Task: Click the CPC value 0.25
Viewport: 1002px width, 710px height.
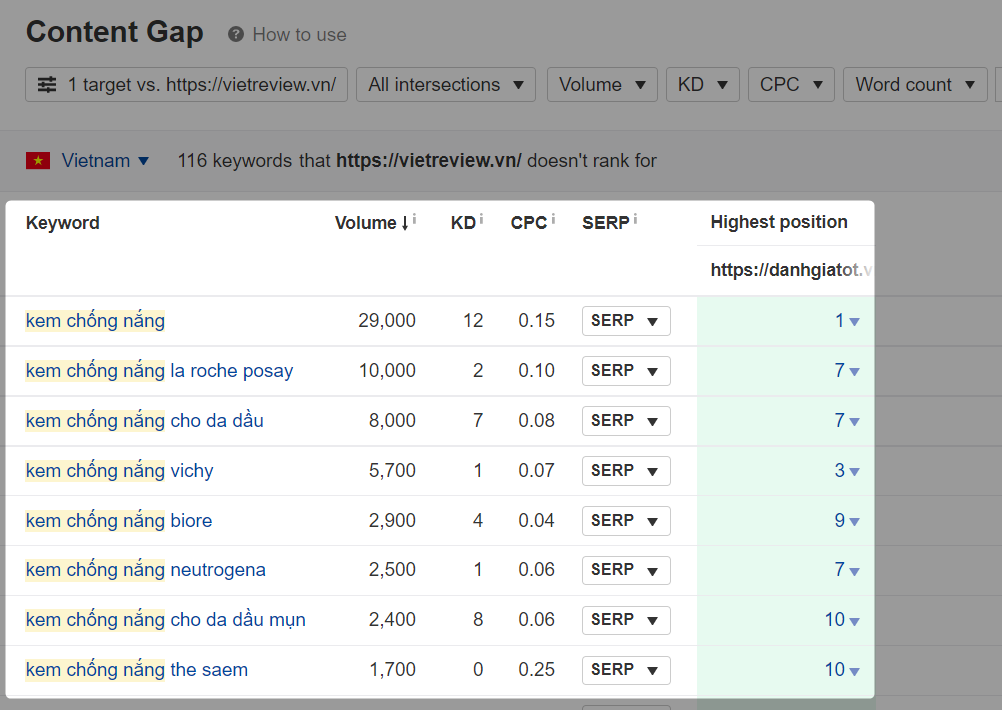Action: (x=536, y=669)
